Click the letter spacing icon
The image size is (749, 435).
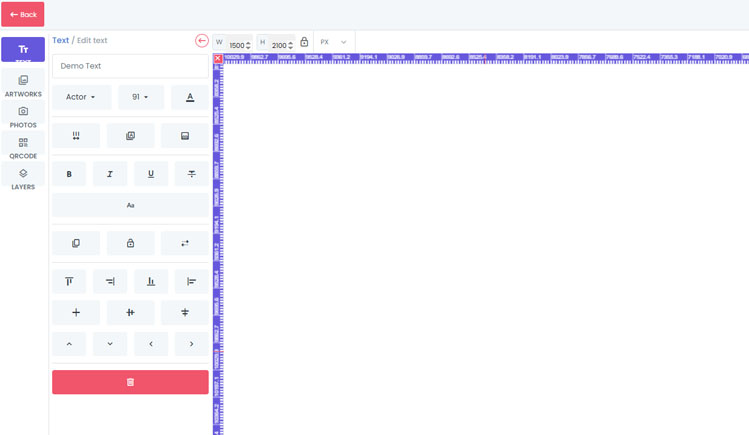pyautogui.click(x=76, y=136)
